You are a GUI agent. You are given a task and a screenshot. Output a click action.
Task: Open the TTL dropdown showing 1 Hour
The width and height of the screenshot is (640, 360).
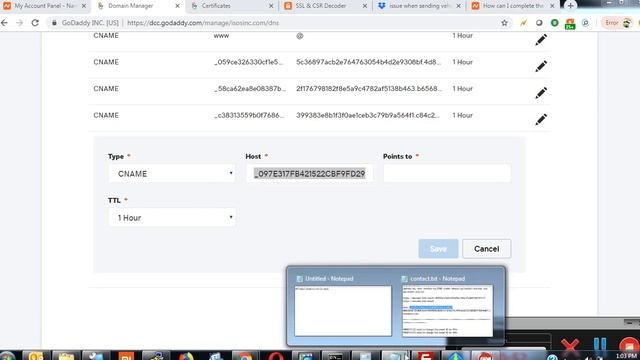click(172, 218)
